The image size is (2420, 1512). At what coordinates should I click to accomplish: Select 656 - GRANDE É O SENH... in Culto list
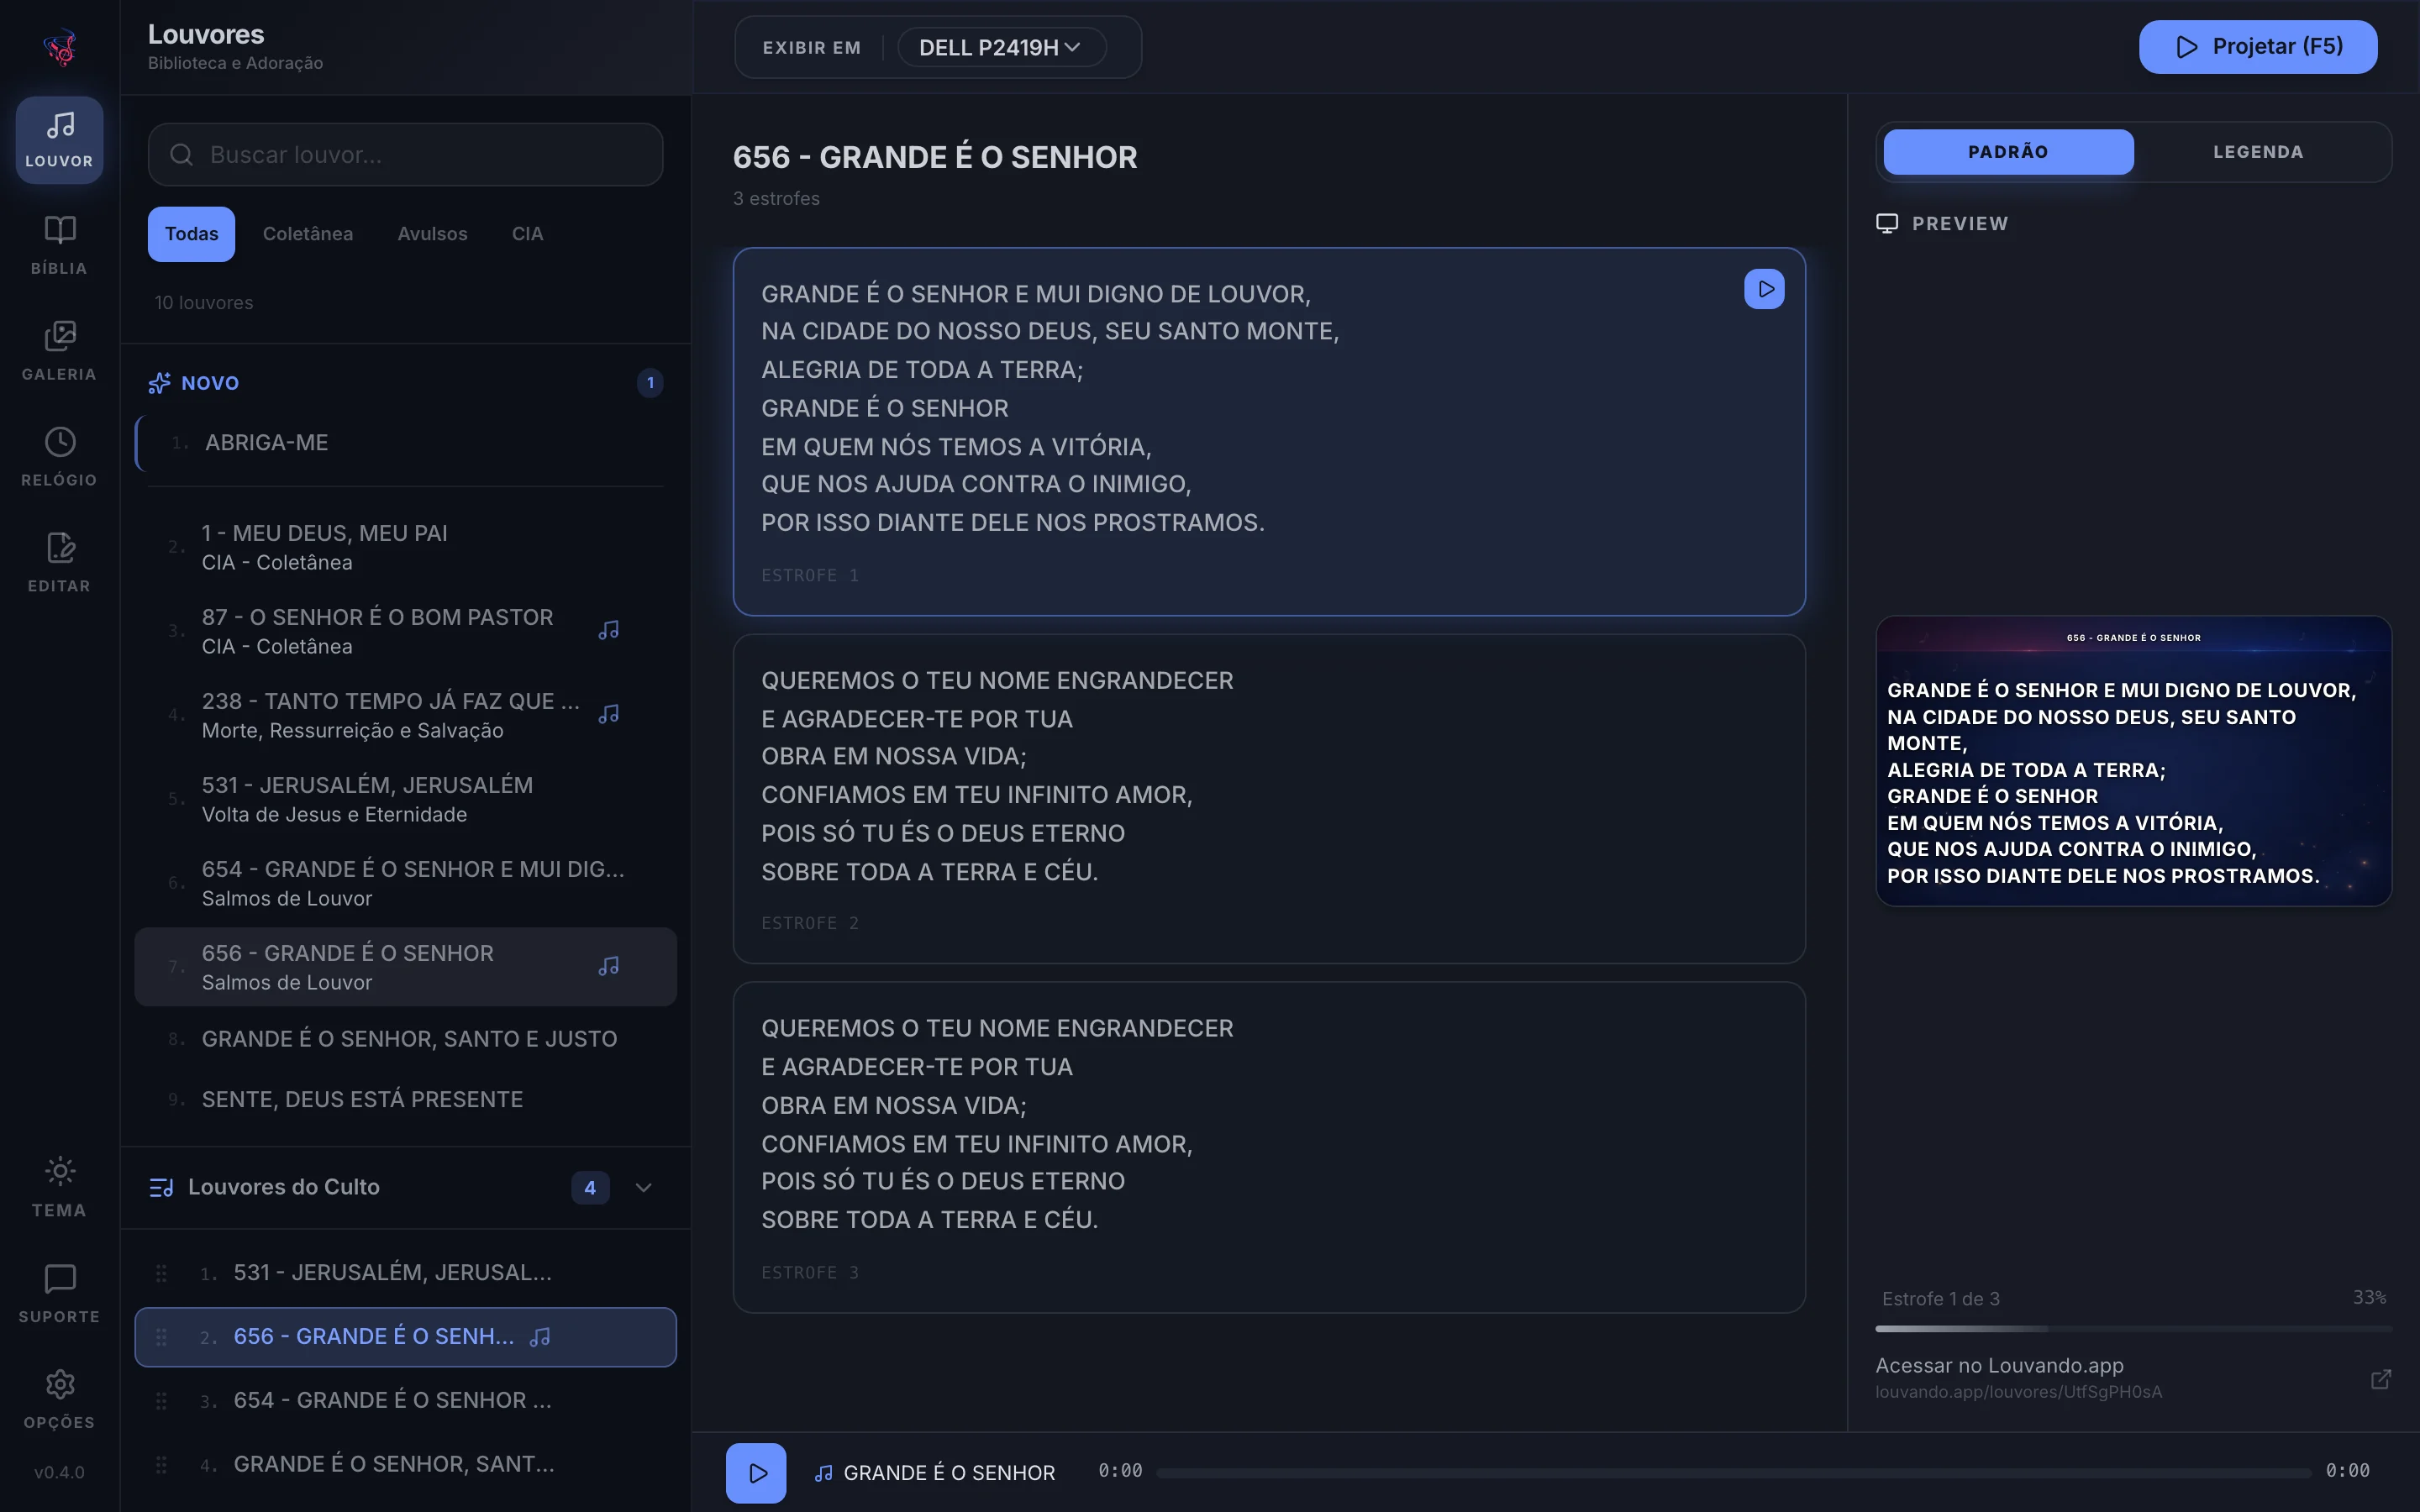[405, 1337]
